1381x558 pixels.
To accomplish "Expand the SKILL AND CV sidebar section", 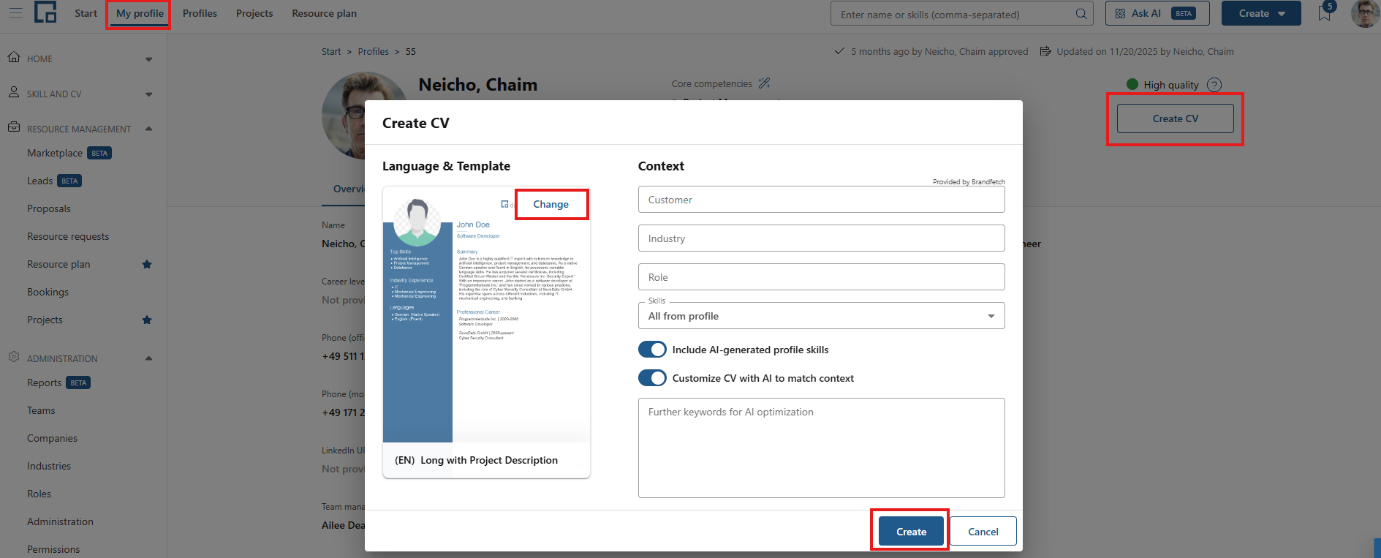I will coord(149,94).
